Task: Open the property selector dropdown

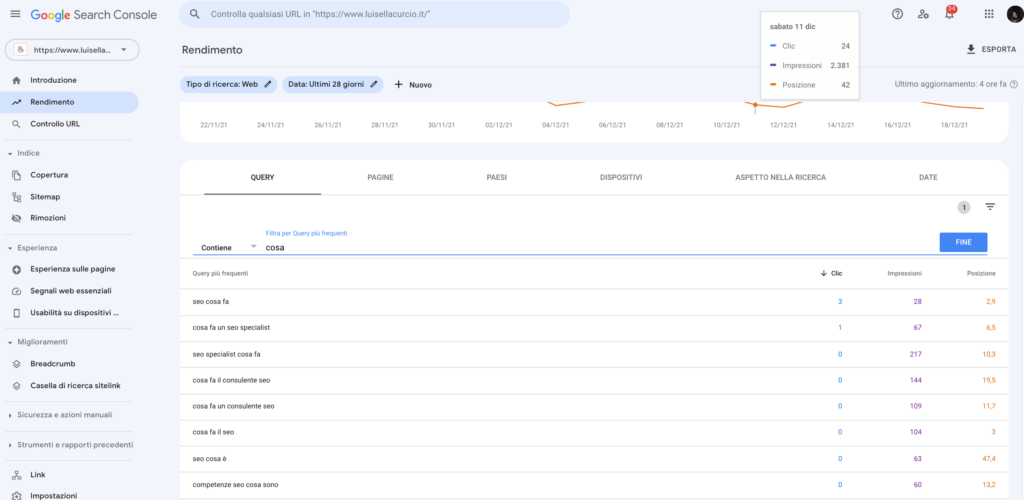Action: [72, 50]
